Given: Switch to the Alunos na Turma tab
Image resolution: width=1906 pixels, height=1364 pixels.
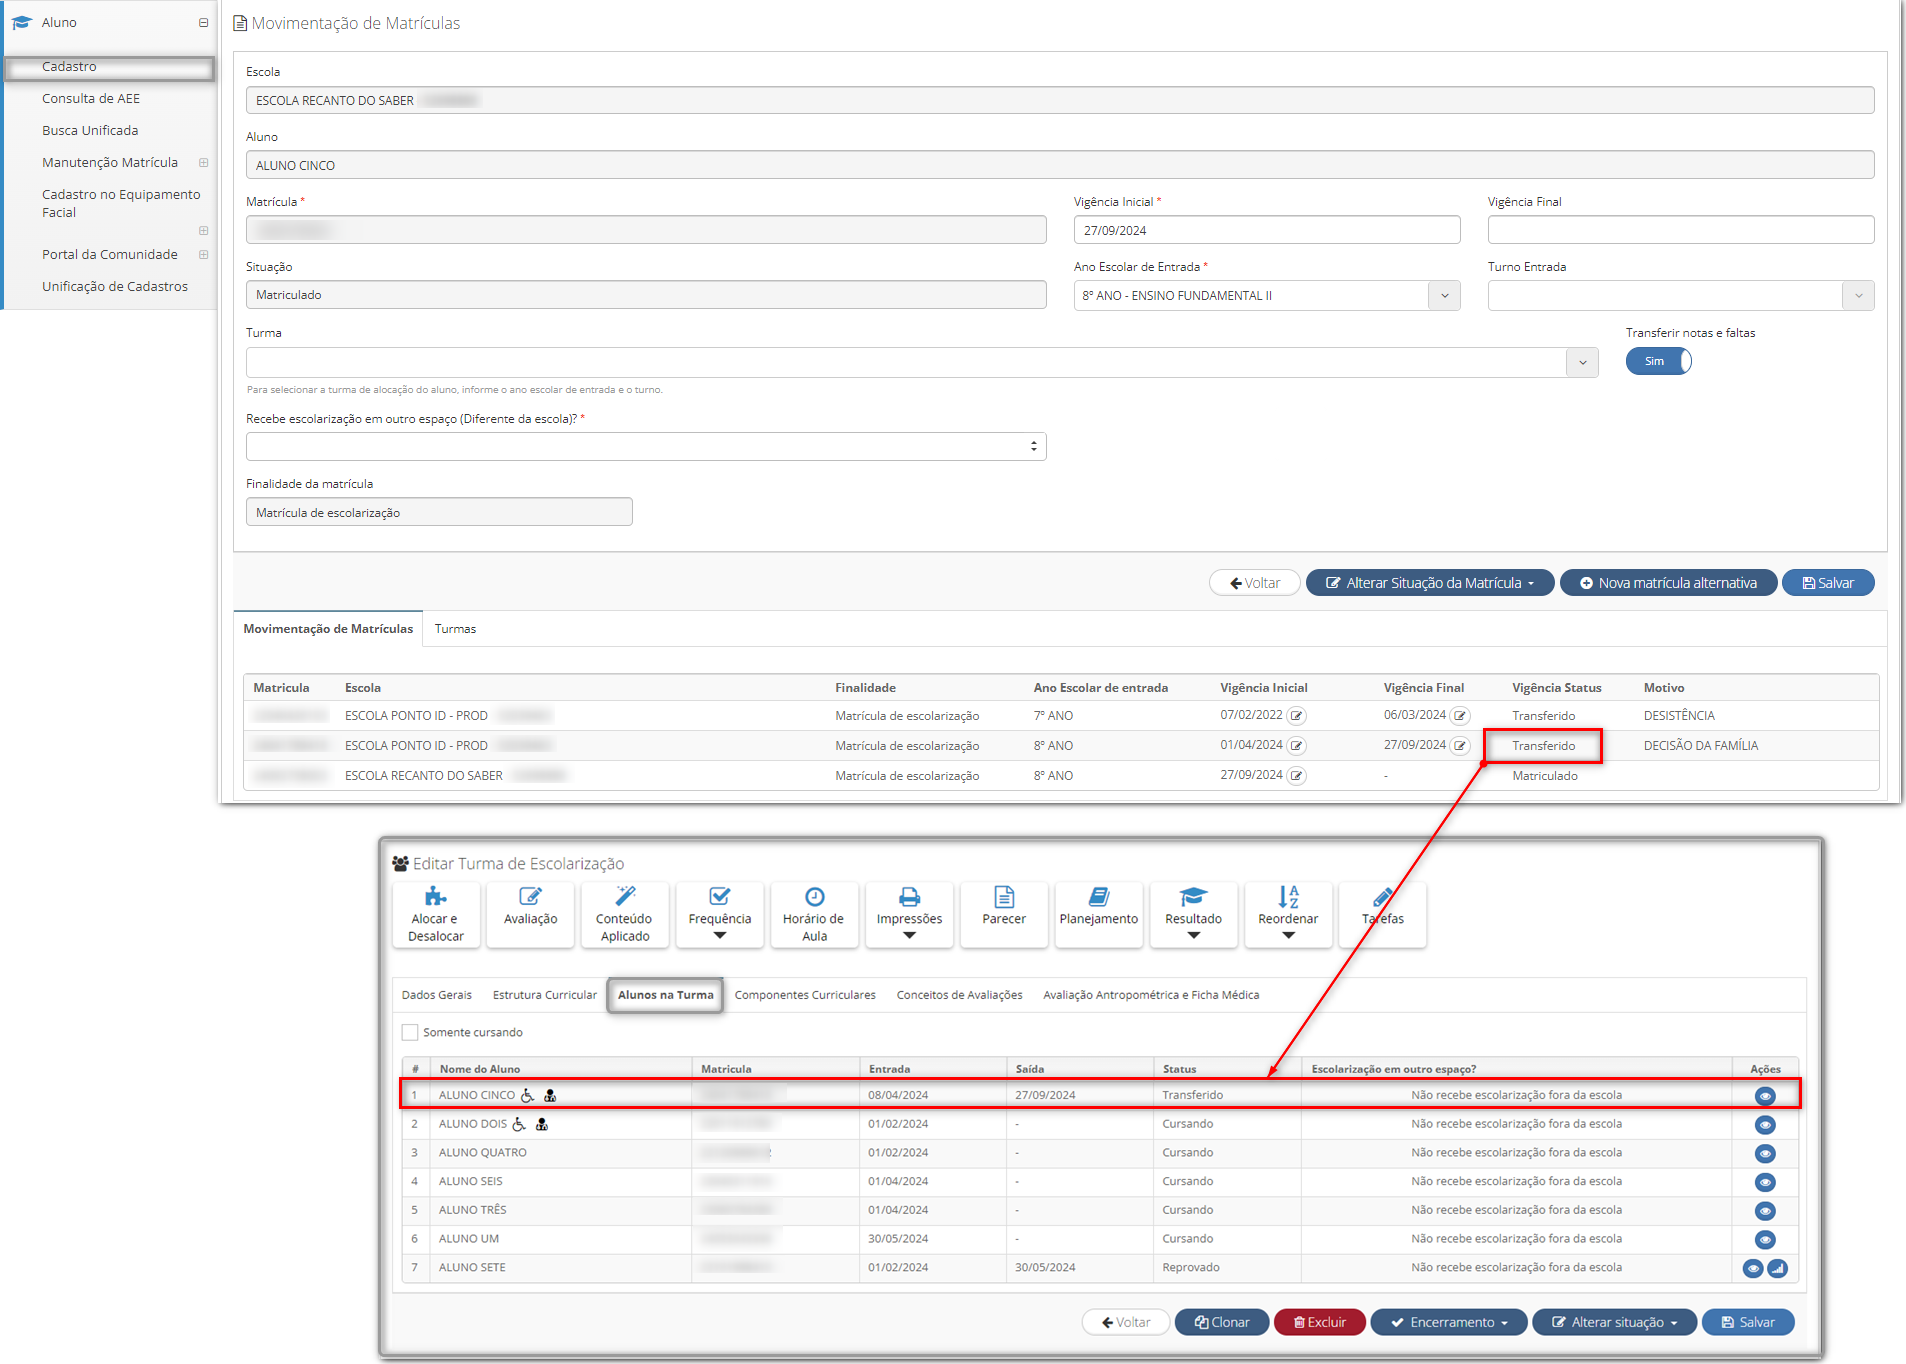Looking at the screenshot, I should pos(665,995).
